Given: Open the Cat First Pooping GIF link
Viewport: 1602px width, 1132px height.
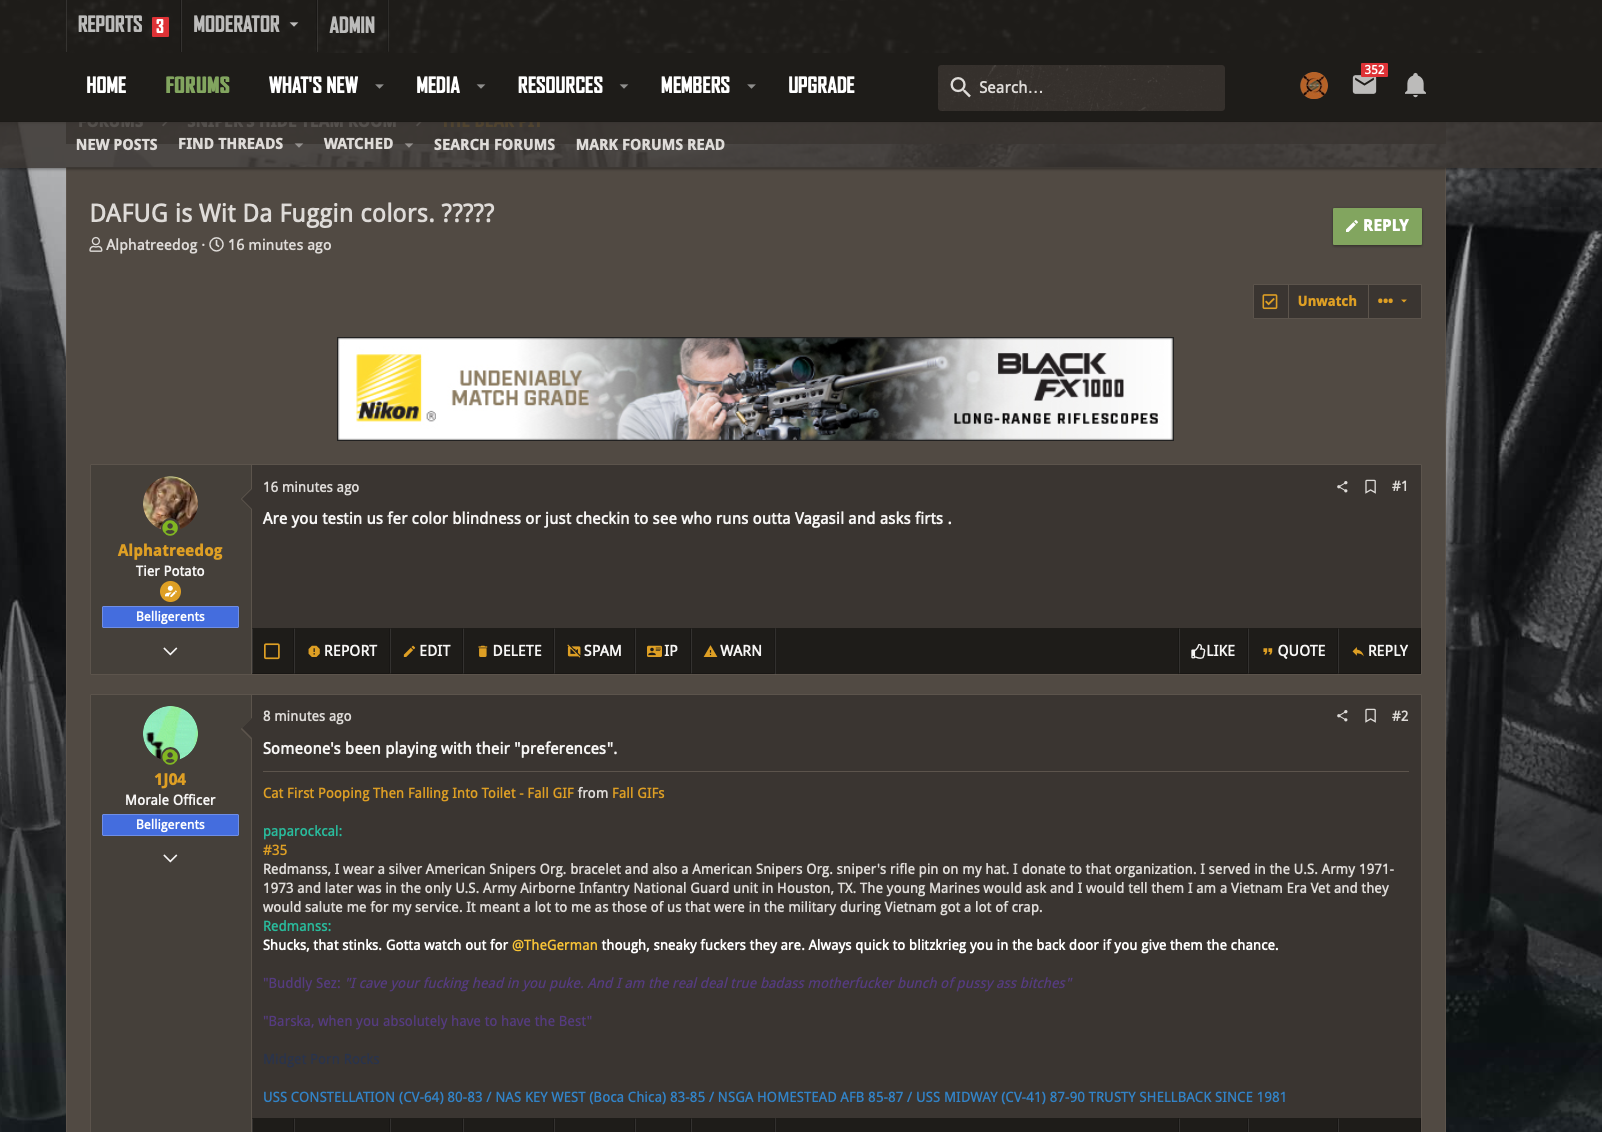Looking at the screenshot, I should click(x=418, y=793).
